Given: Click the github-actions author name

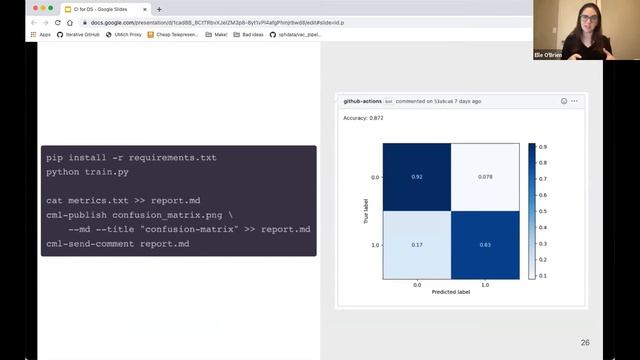Looking at the screenshot, I should click(362, 101).
